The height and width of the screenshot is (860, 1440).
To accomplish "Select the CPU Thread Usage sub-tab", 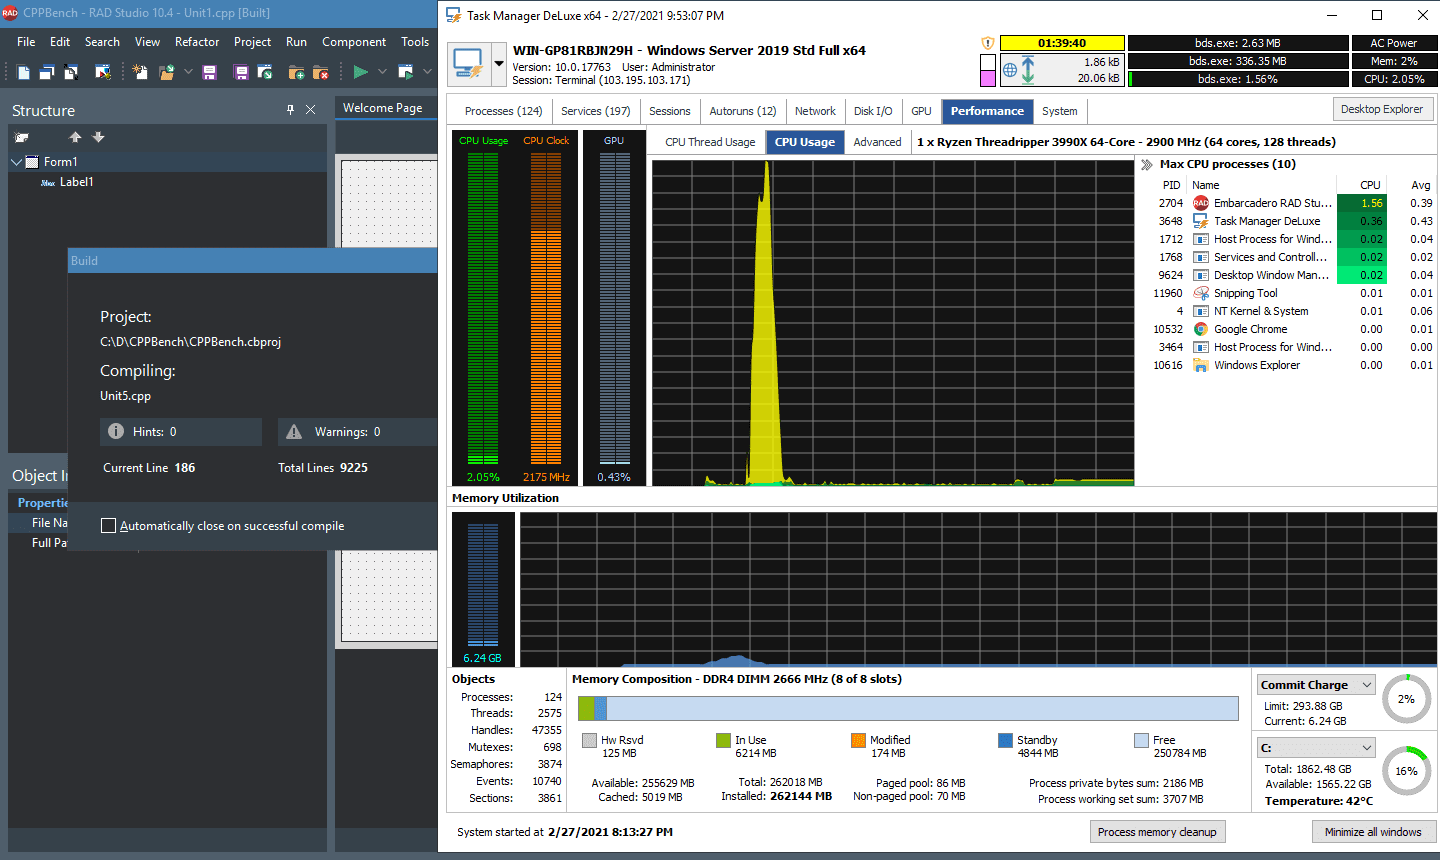I will (710, 142).
